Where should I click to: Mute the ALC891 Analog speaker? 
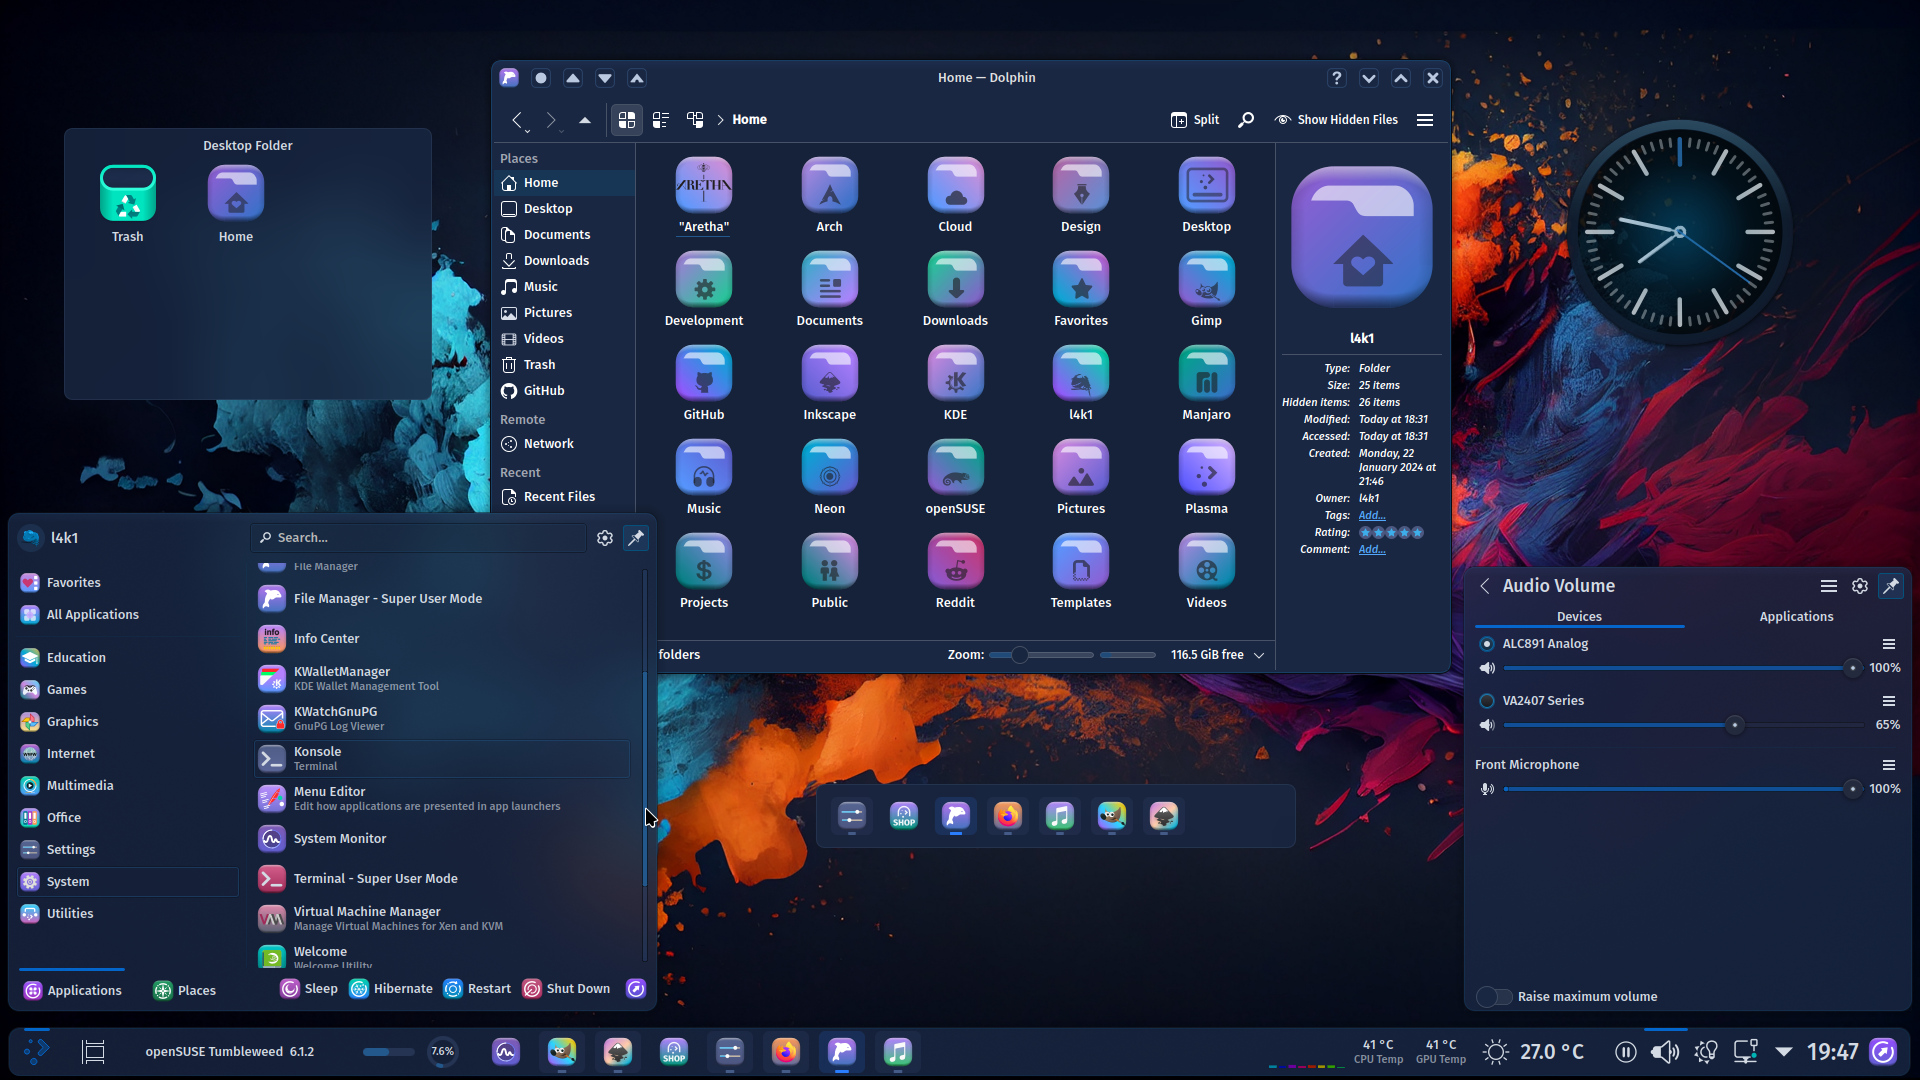click(x=1487, y=668)
